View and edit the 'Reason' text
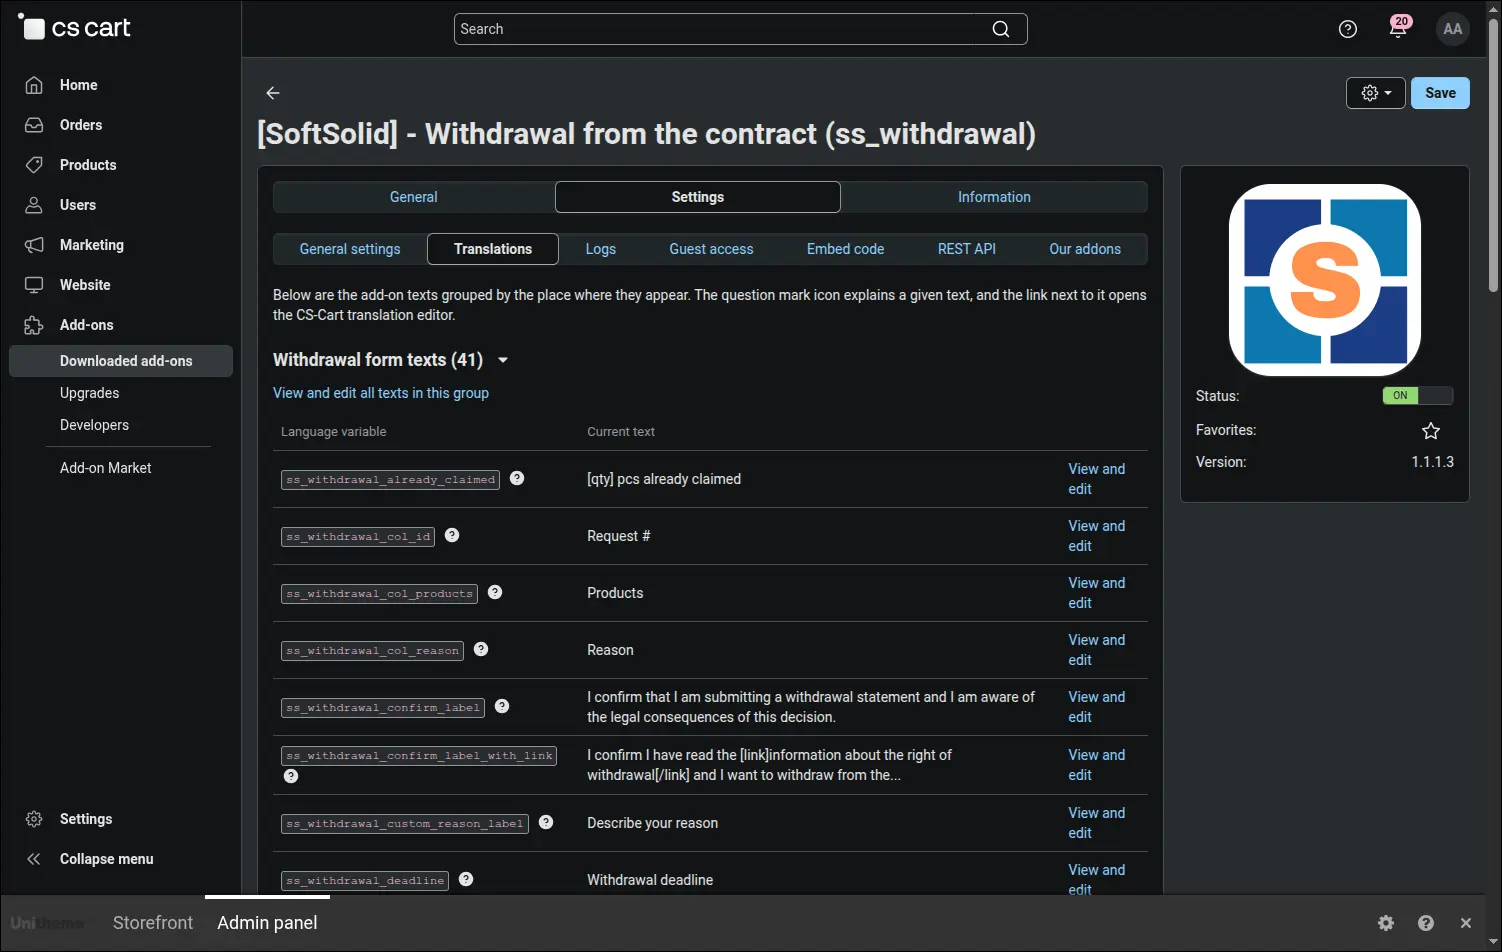Viewport: 1502px width, 952px height. tap(1096, 650)
